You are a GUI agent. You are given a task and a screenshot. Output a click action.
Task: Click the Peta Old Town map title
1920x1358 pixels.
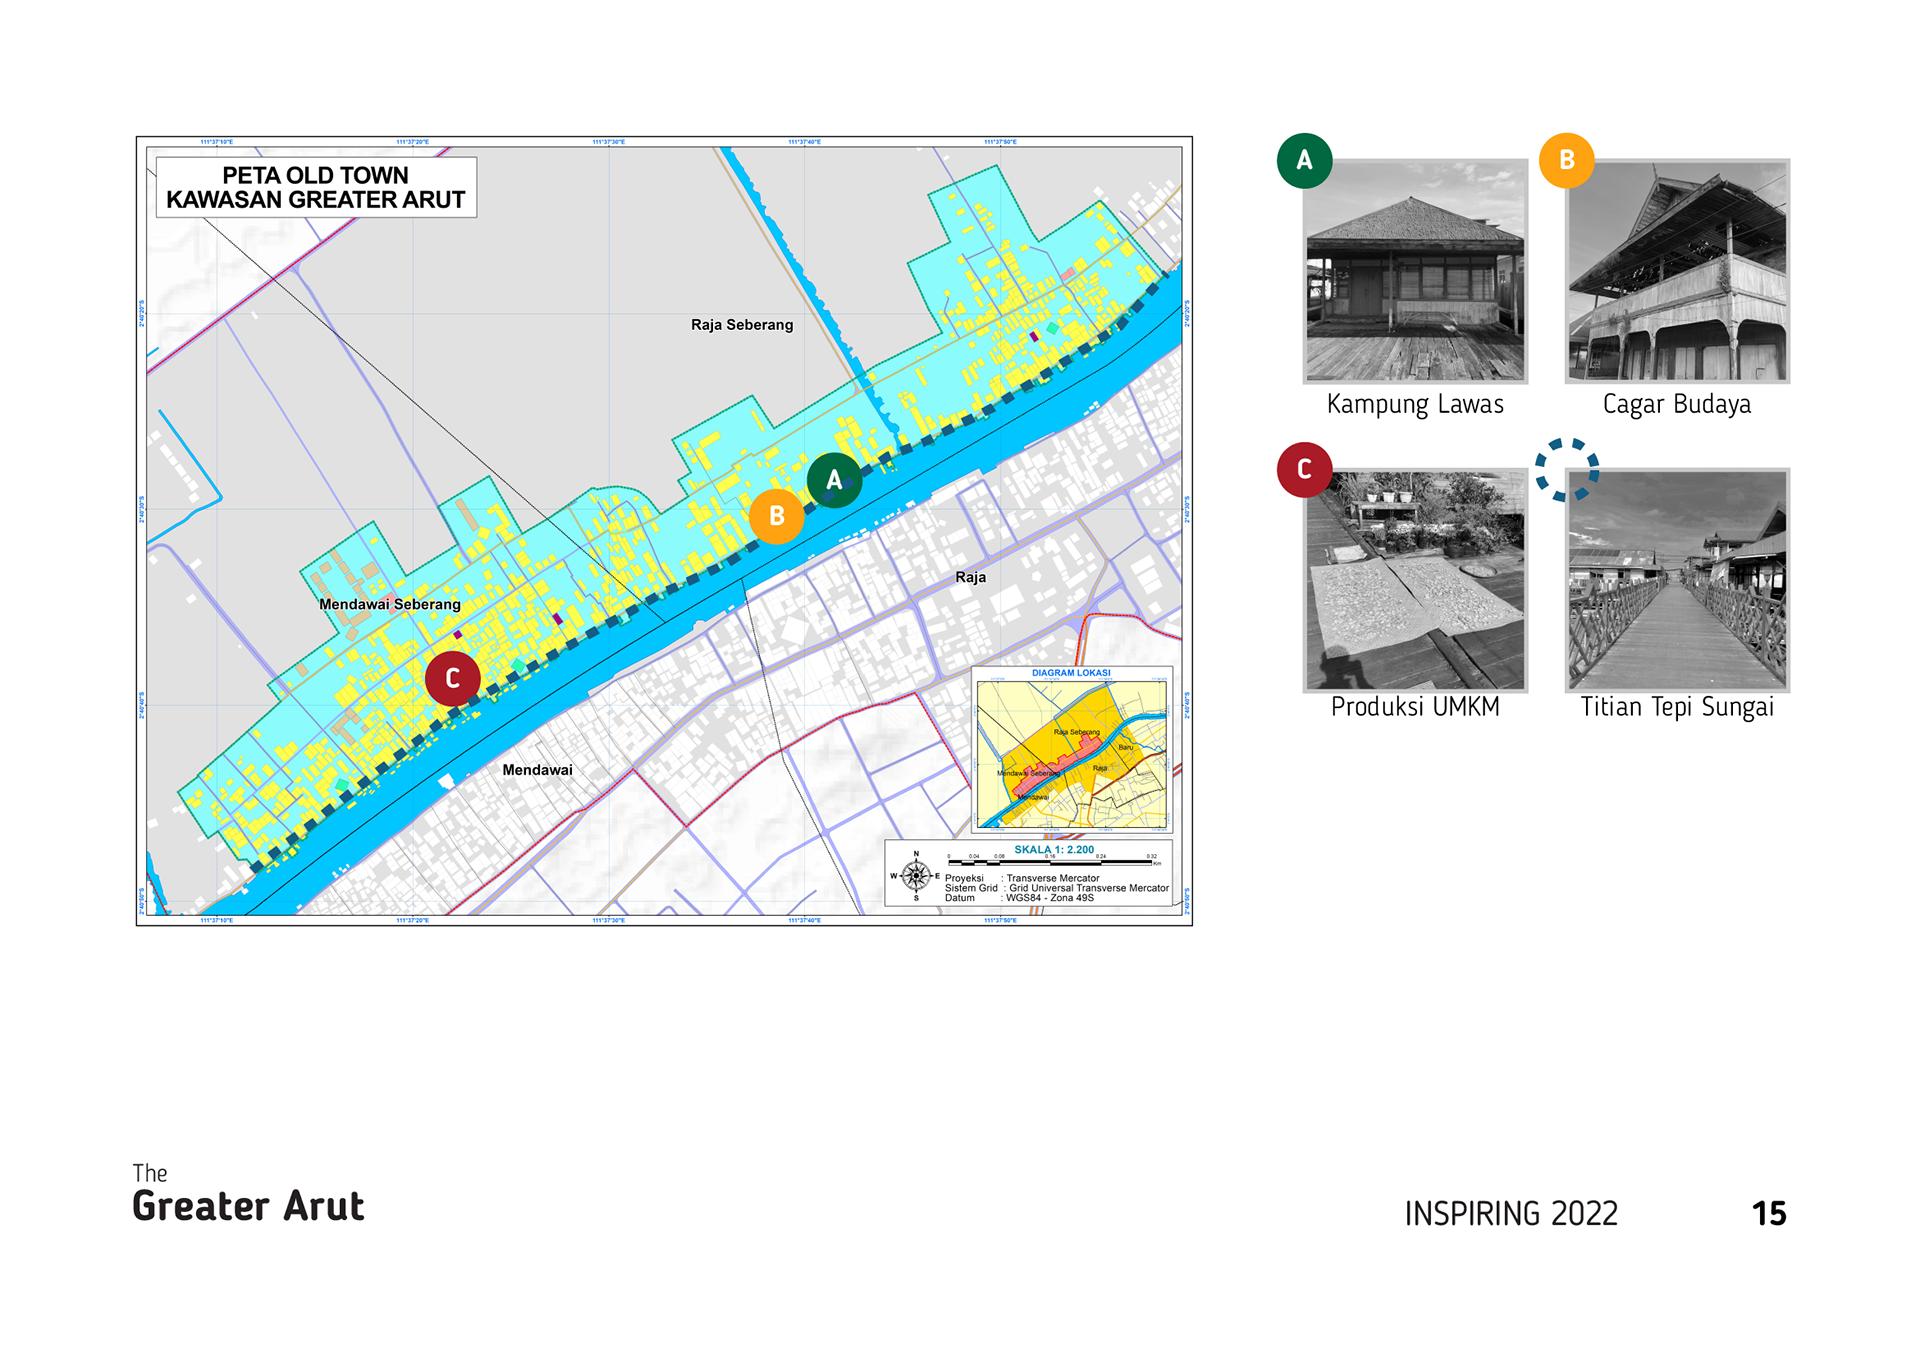(315, 187)
